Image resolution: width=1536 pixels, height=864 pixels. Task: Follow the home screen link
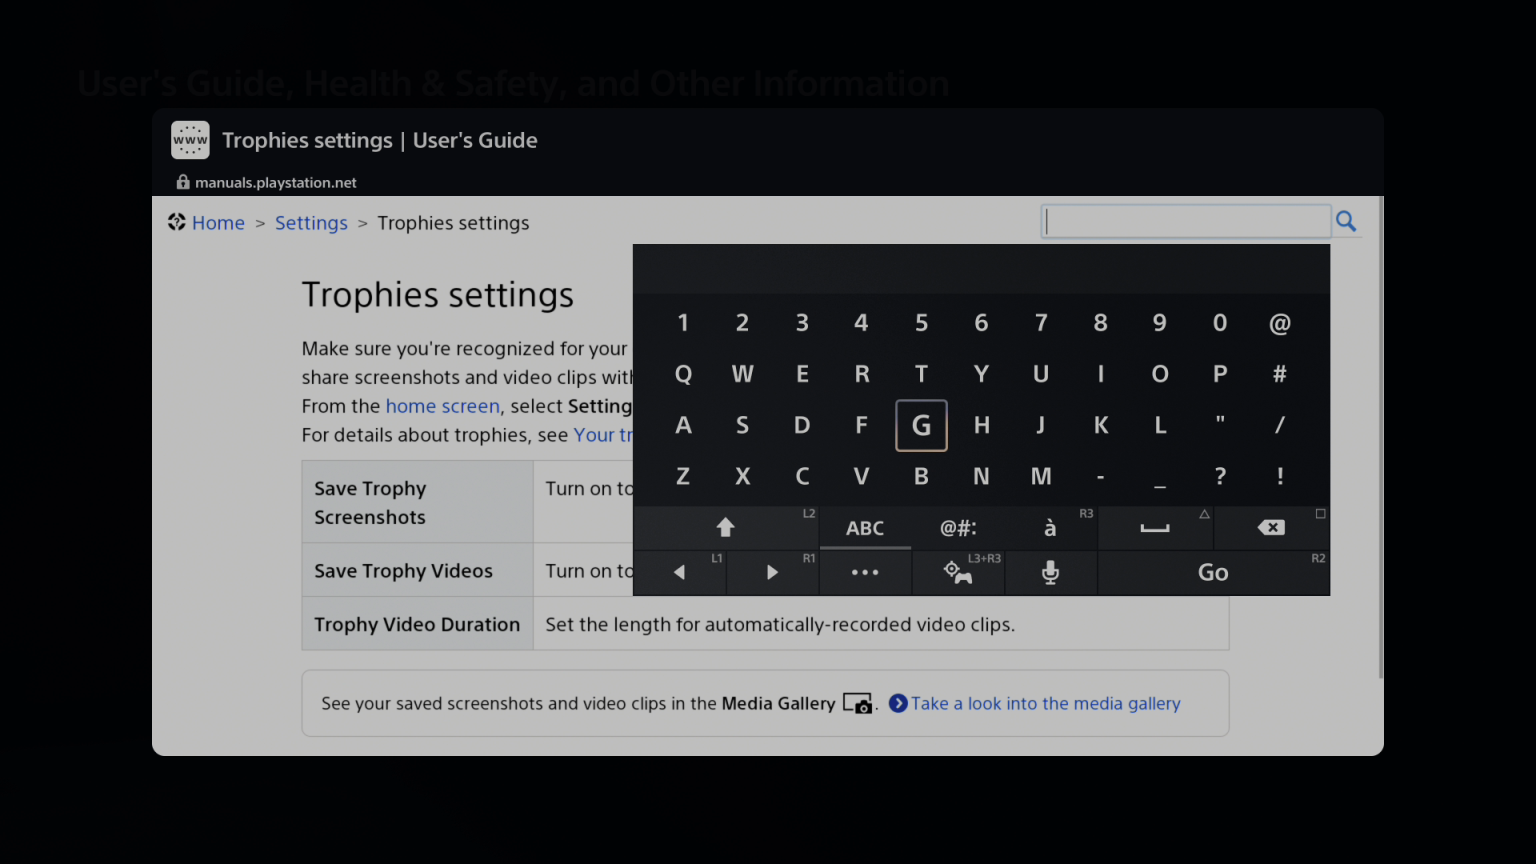click(443, 406)
